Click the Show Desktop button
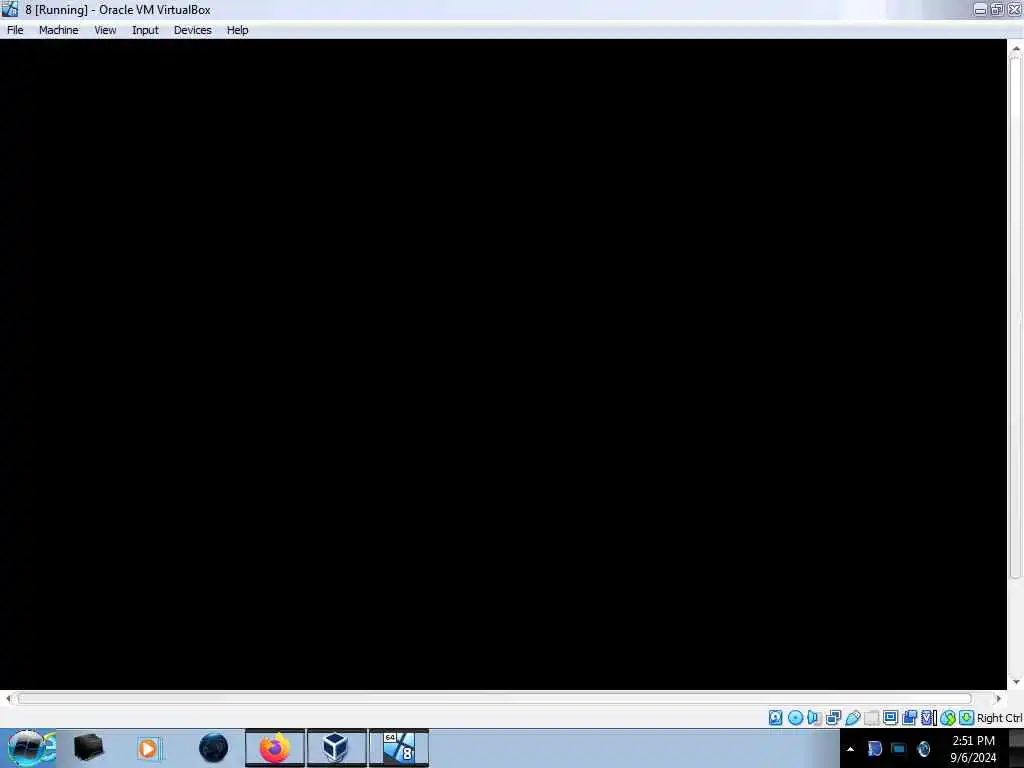 [x=1017, y=748]
